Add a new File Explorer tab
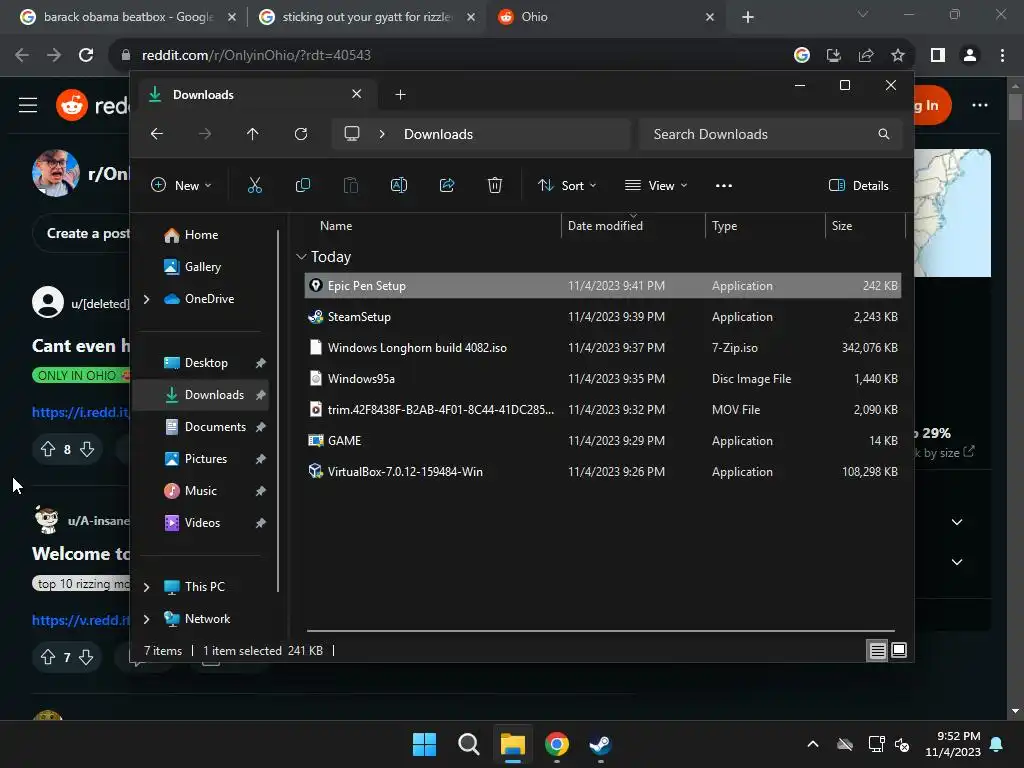1024x768 pixels. [x=400, y=95]
